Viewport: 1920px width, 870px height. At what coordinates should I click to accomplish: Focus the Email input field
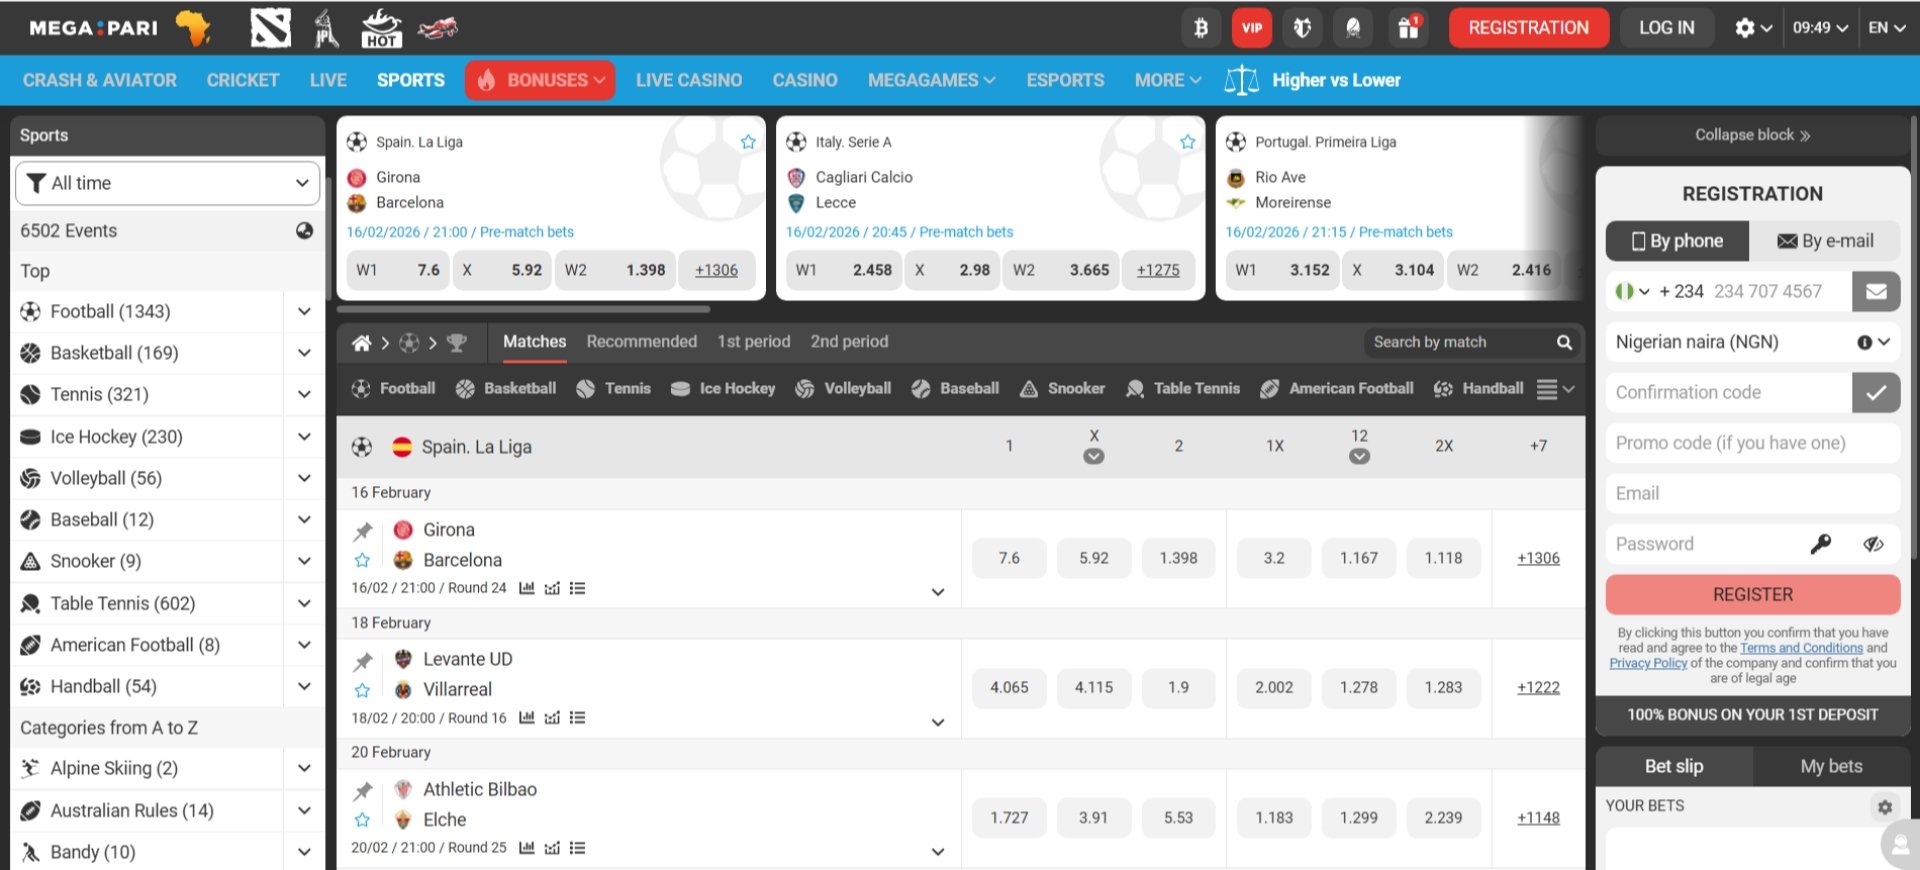pos(1753,493)
